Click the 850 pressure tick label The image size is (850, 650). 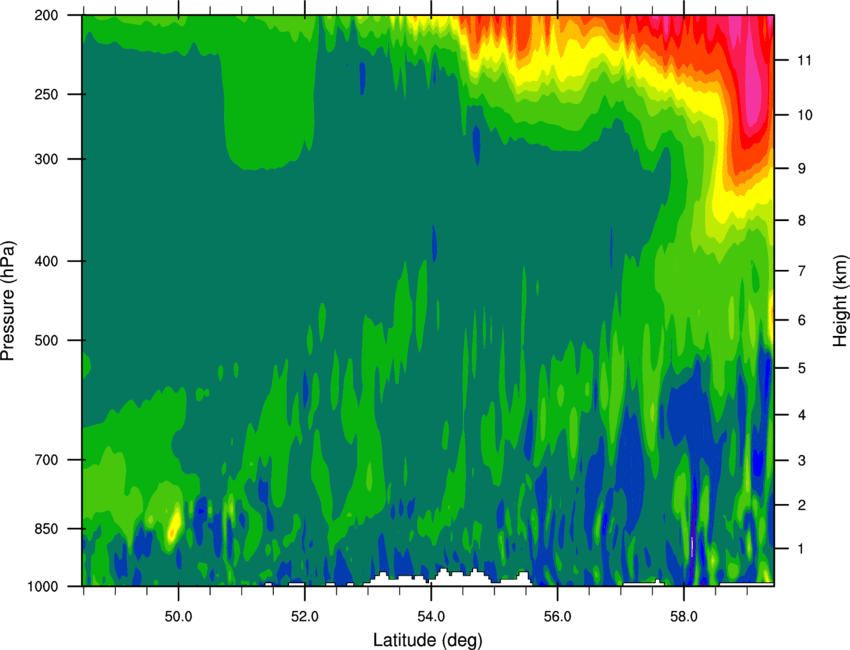click(x=46, y=529)
